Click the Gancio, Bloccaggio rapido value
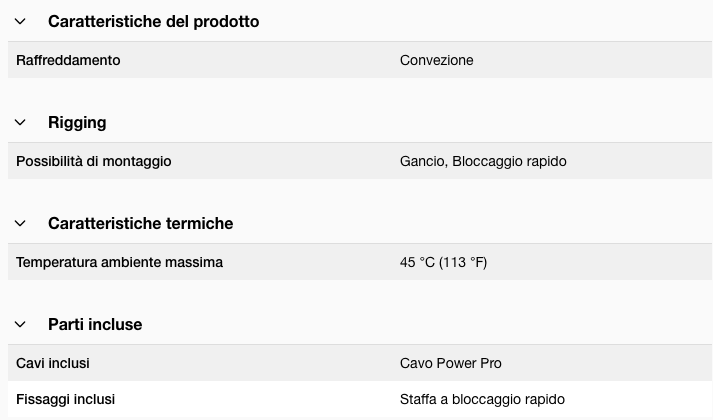713x420 pixels. tap(483, 161)
